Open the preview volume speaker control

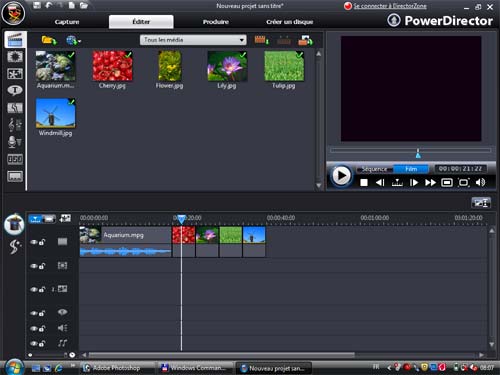pos(480,182)
